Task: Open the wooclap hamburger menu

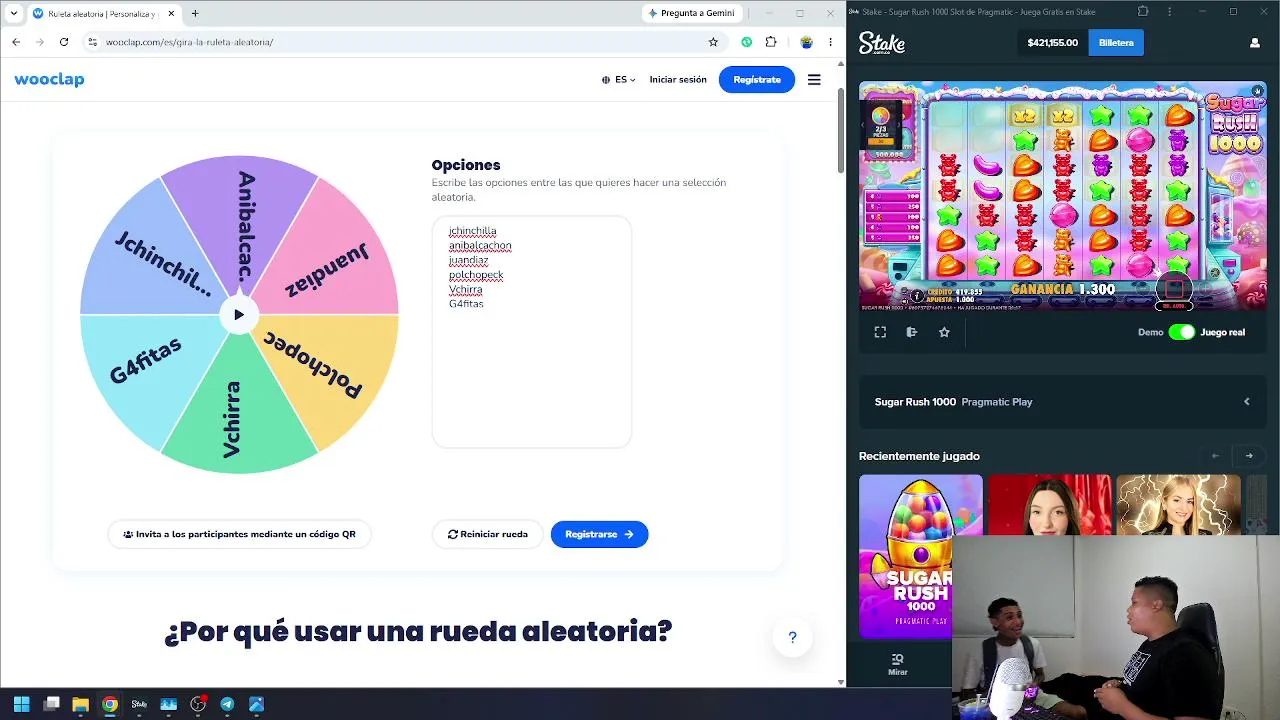Action: pyautogui.click(x=814, y=80)
